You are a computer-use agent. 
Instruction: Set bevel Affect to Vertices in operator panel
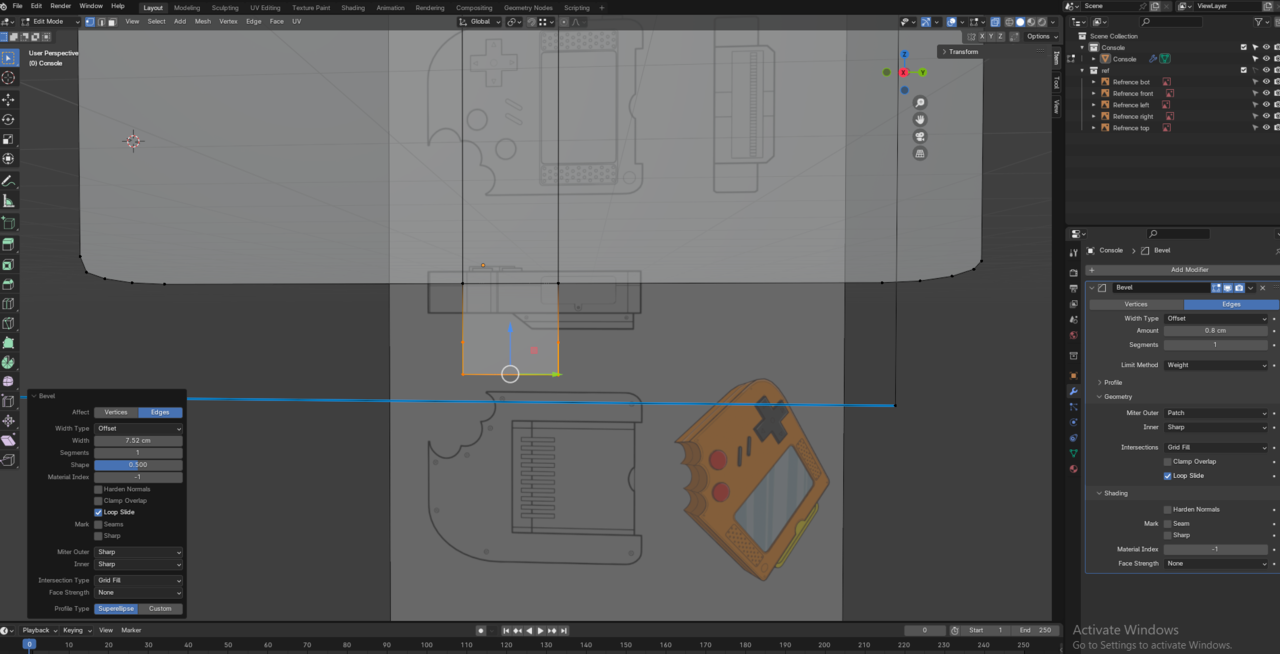click(x=116, y=412)
